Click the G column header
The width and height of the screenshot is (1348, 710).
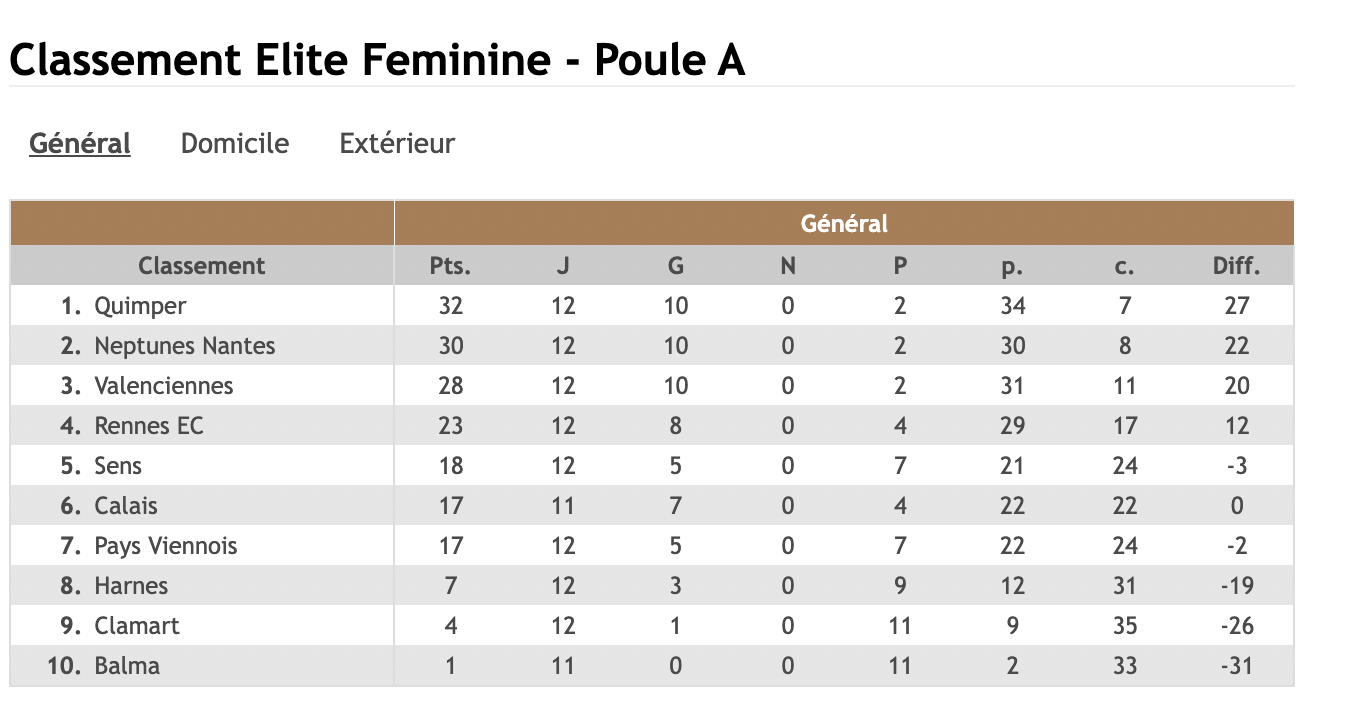676,266
